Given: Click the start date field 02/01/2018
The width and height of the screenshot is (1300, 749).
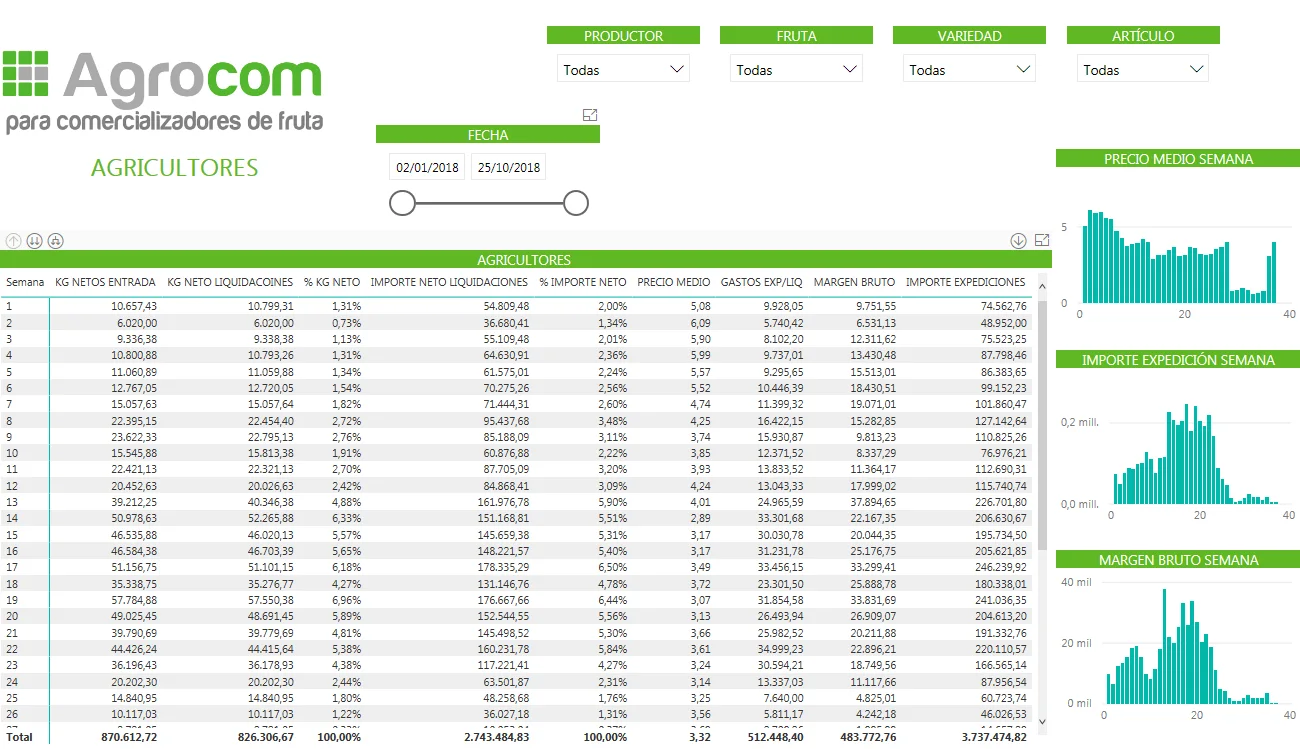Looking at the screenshot, I should point(427,167).
